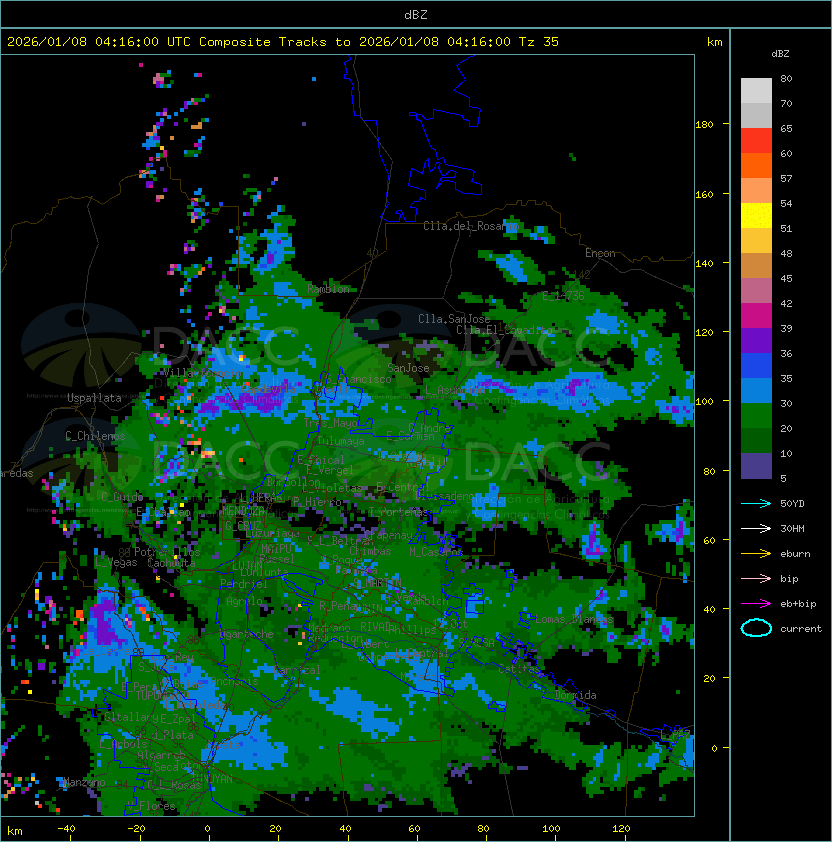Click the '180' tick on the vertical km axis
The height and width of the screenshot is (842, 832).
pos(704,125)
